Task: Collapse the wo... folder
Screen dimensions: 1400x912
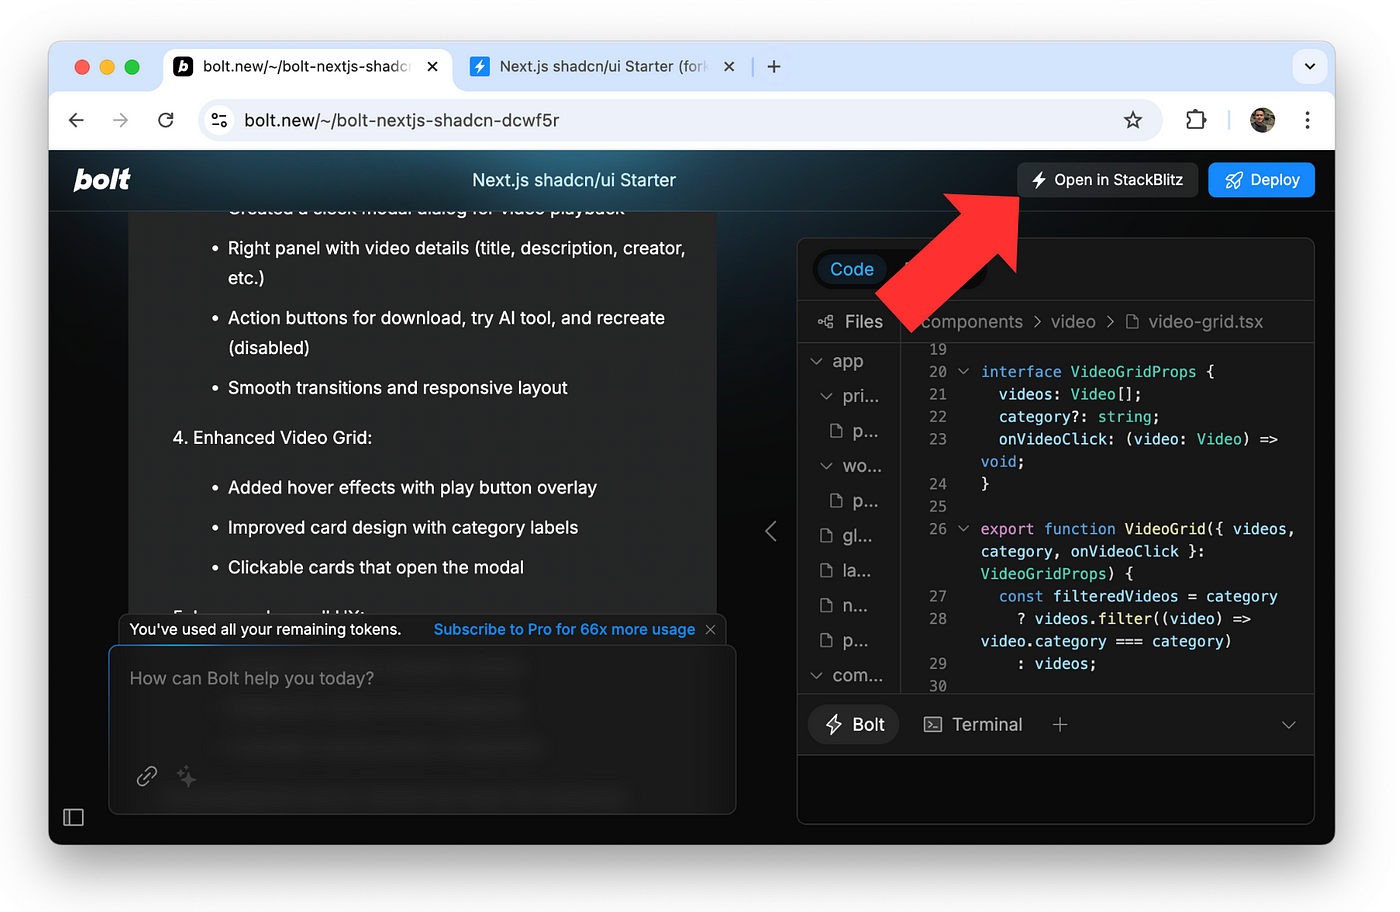Action: pos(850,466)
